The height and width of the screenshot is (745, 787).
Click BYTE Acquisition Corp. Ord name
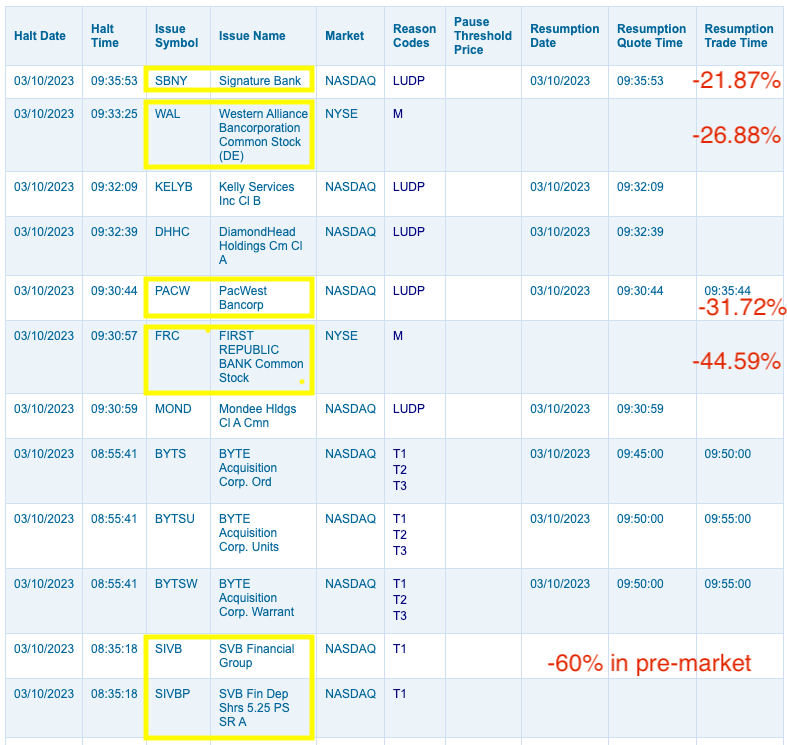pyautogui.click(x=248, y=468)
